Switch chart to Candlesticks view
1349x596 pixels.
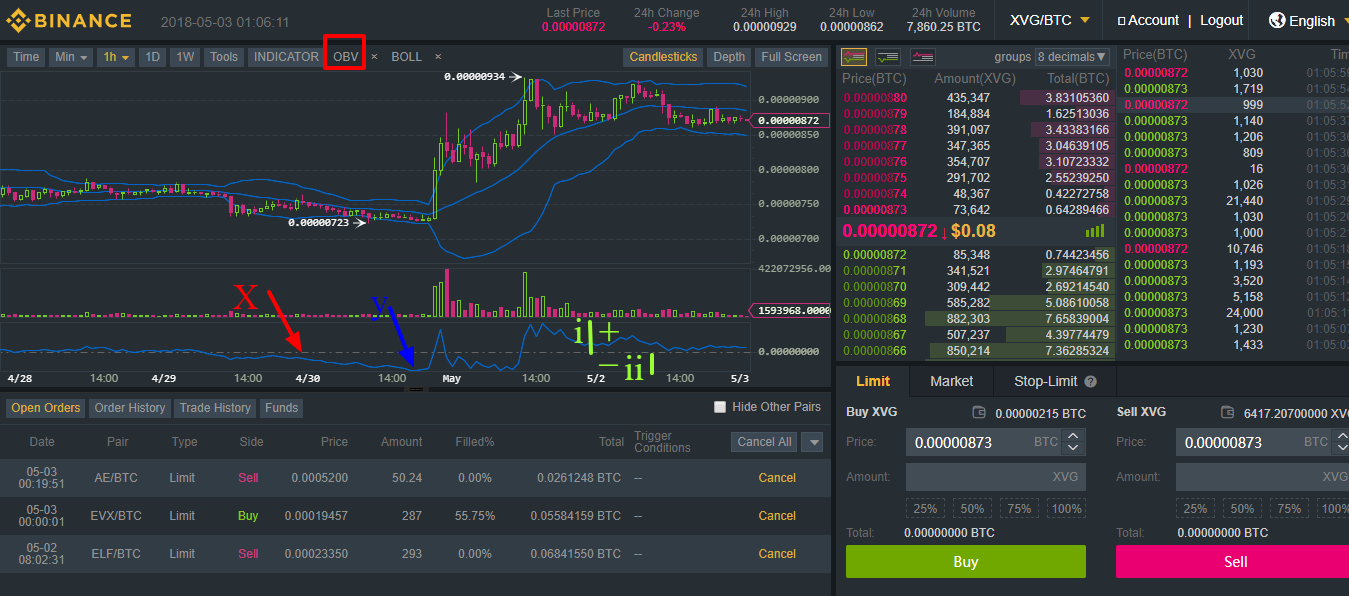(663, 57)
